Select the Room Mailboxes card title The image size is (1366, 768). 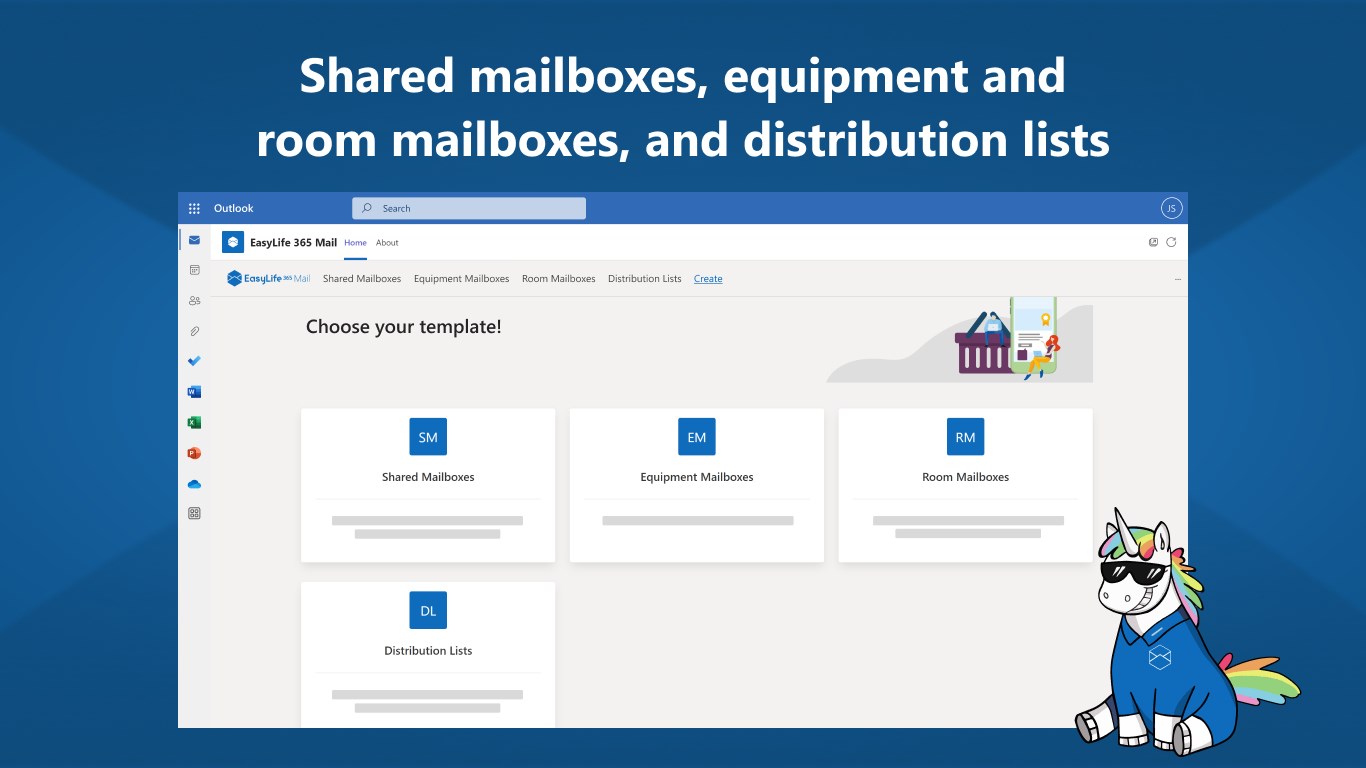pyautogui.click(x=965, y=477)
